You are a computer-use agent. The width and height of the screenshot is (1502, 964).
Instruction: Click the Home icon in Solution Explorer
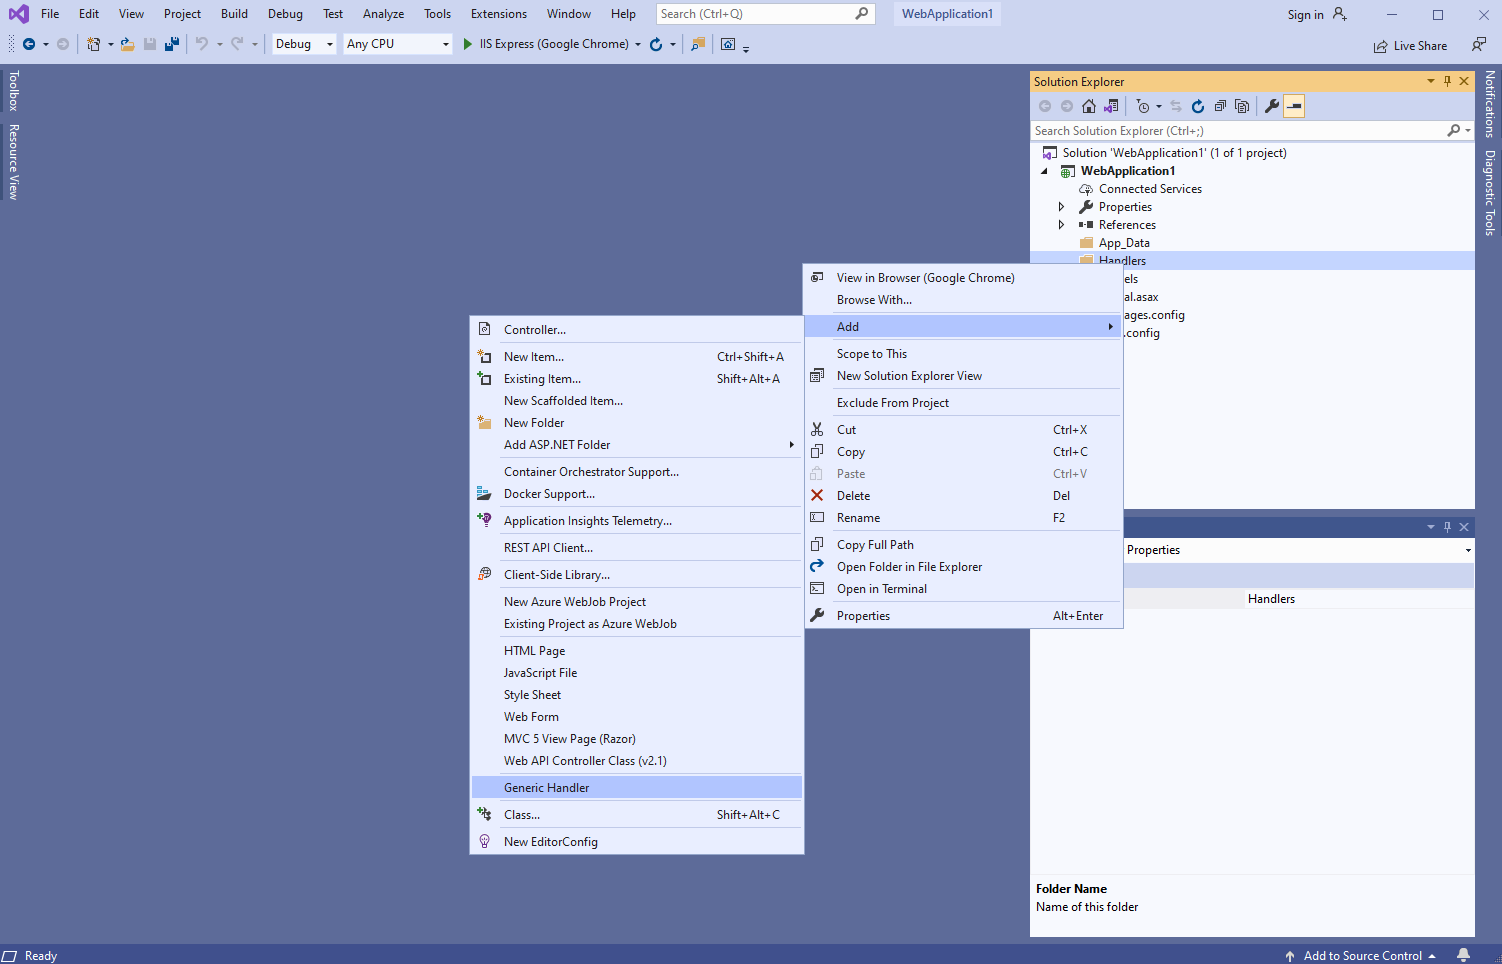coord(1089,106)
